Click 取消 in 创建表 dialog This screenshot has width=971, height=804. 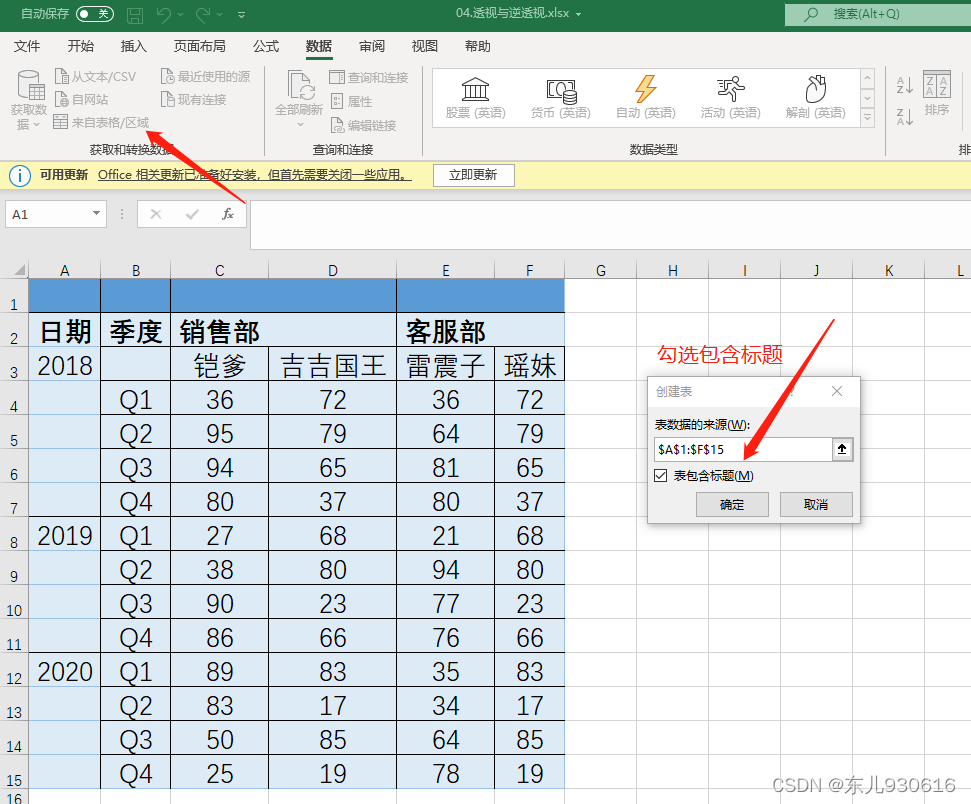pos(816,505)
